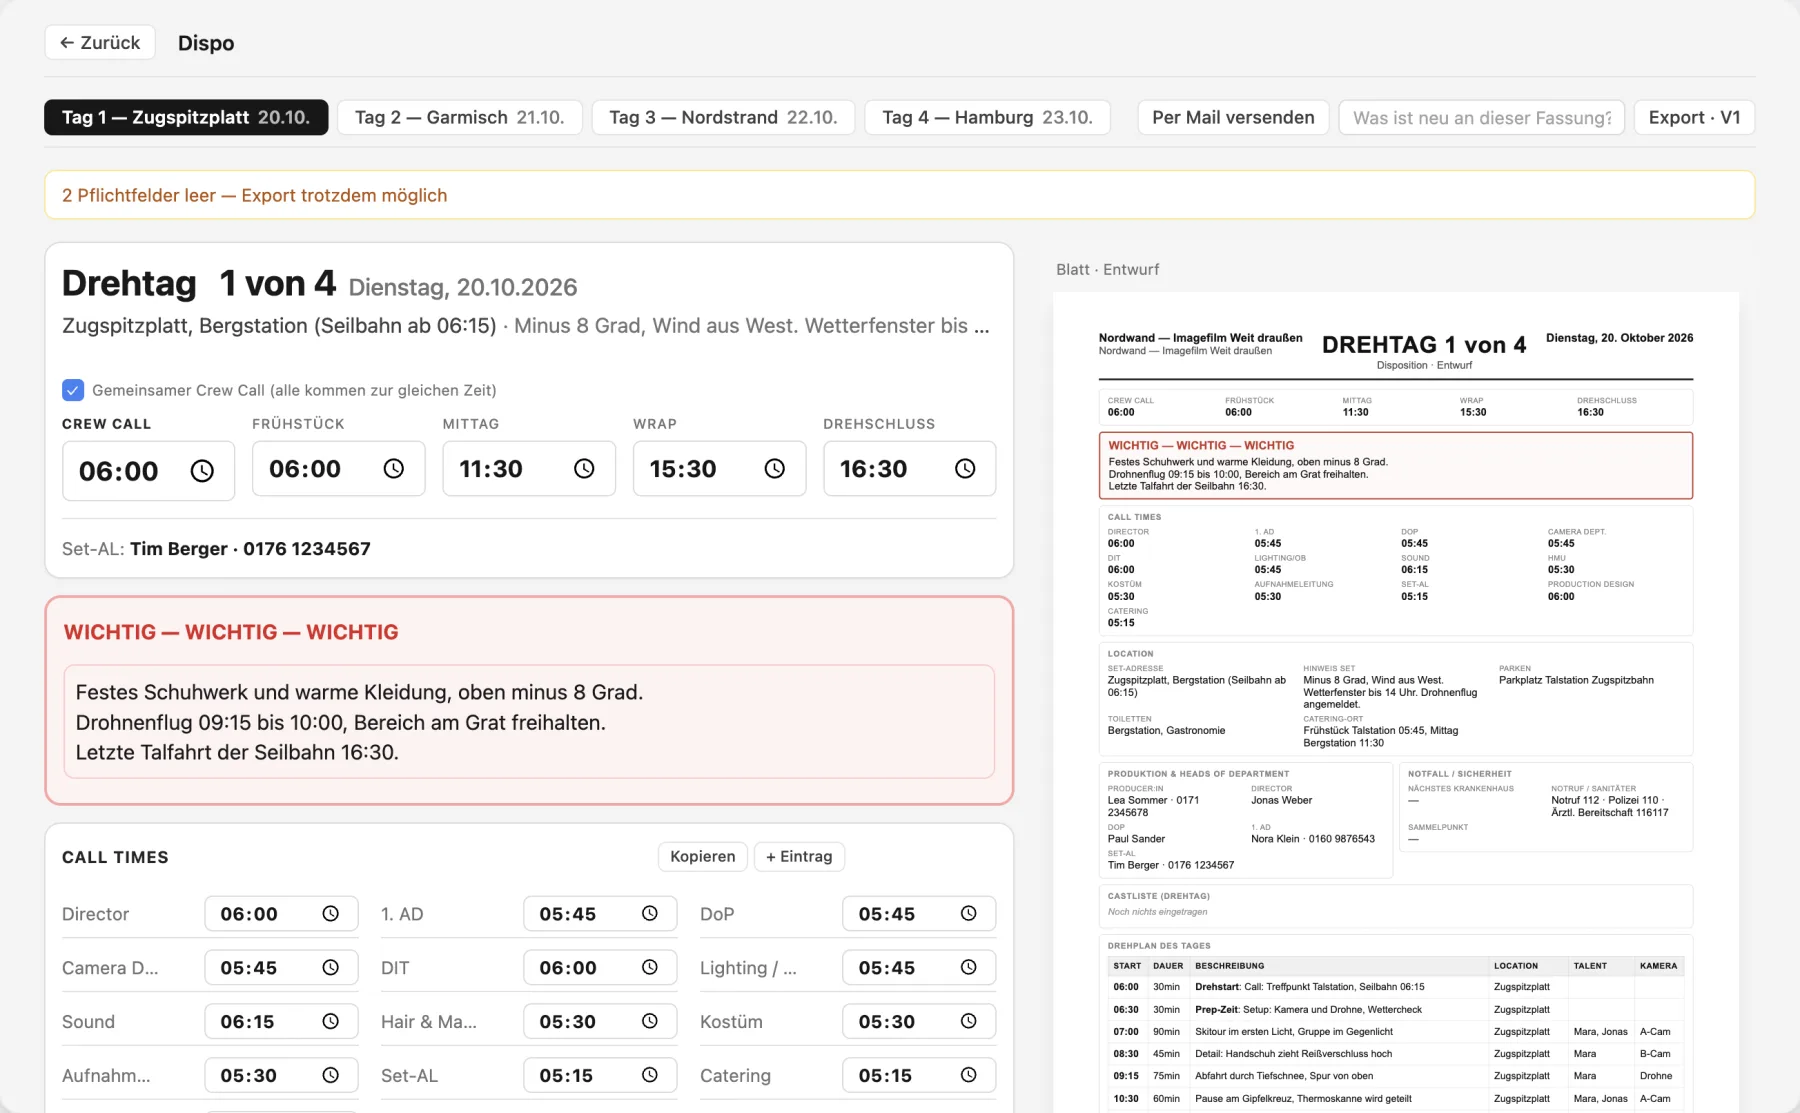Image resolution: width=1800 pixels, height=1113 pixels.
Task: Click clock icon for Director call time
Action: [331, 914]
